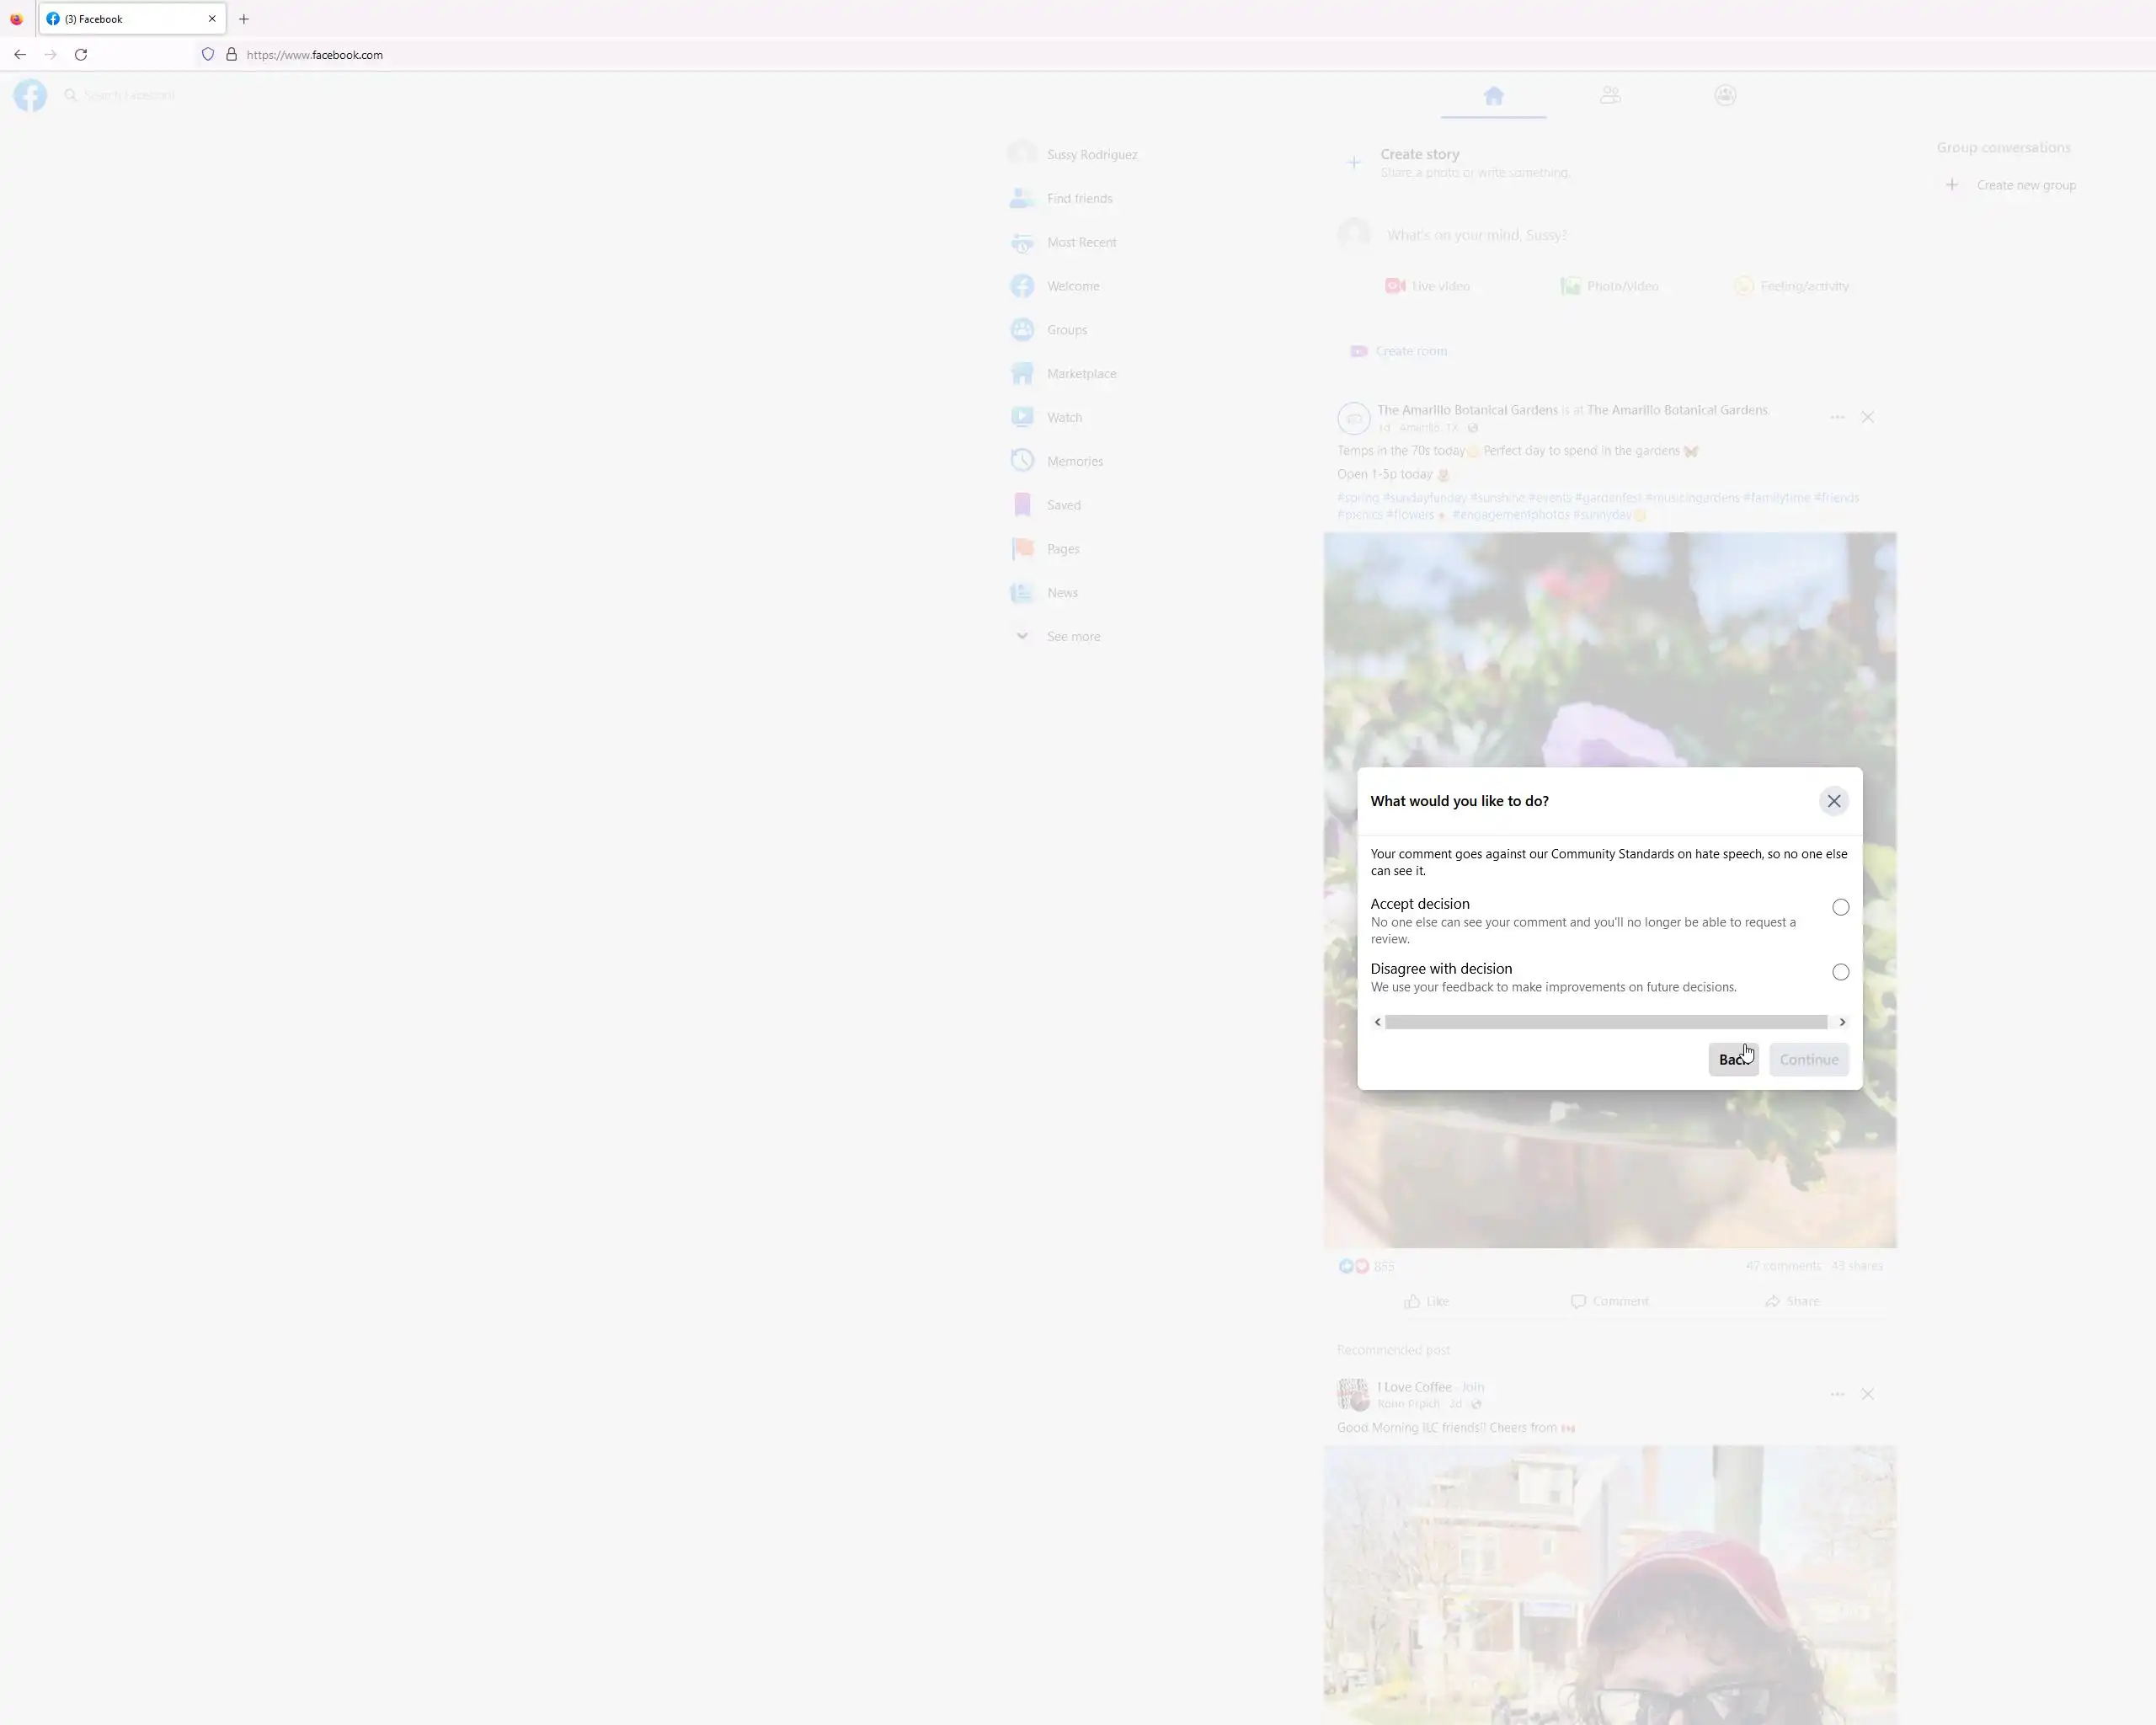Select the Disagree with decision radio button

coord(1840,972)
